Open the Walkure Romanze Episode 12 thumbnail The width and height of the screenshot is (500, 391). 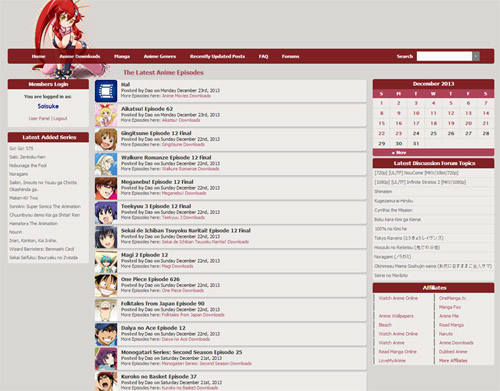tap(106, 164)
